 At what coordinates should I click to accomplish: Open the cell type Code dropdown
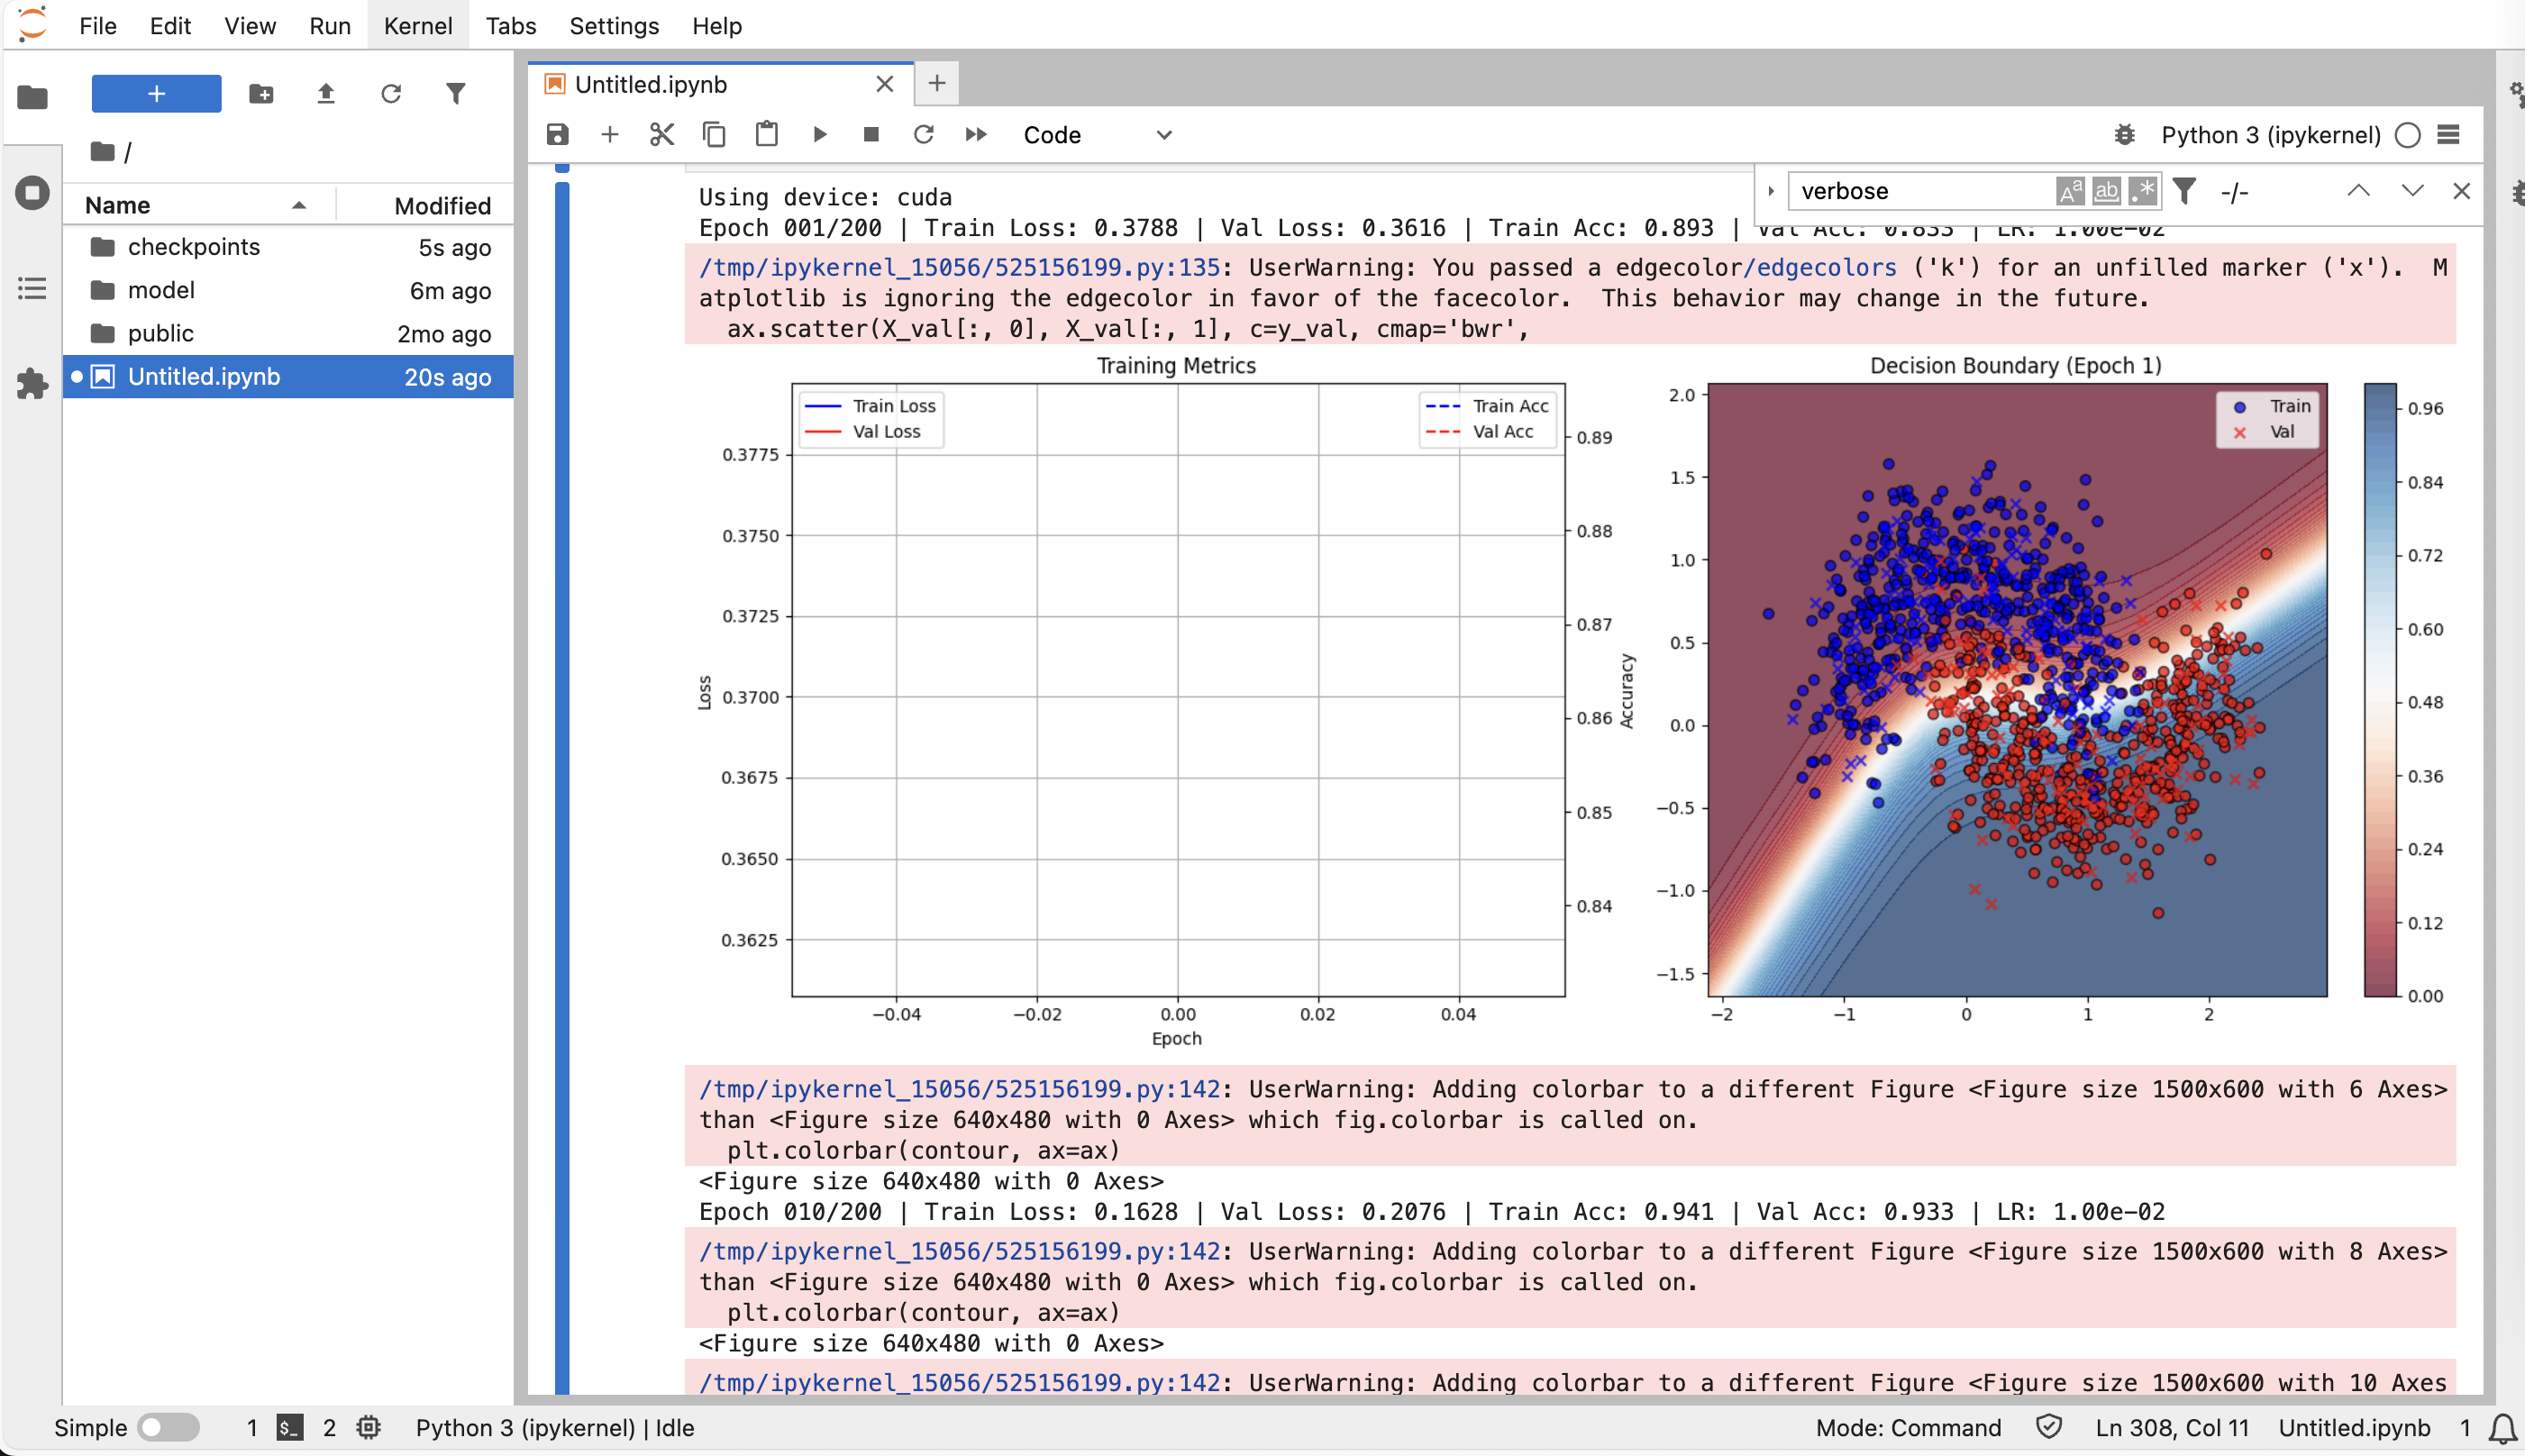(x=1096, y=135)
